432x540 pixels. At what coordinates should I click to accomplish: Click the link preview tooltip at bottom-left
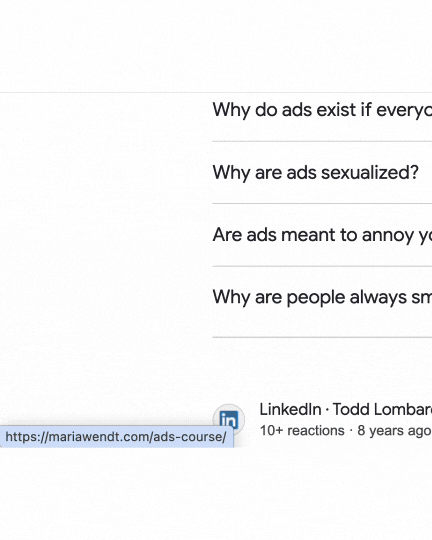coord(116,437)
